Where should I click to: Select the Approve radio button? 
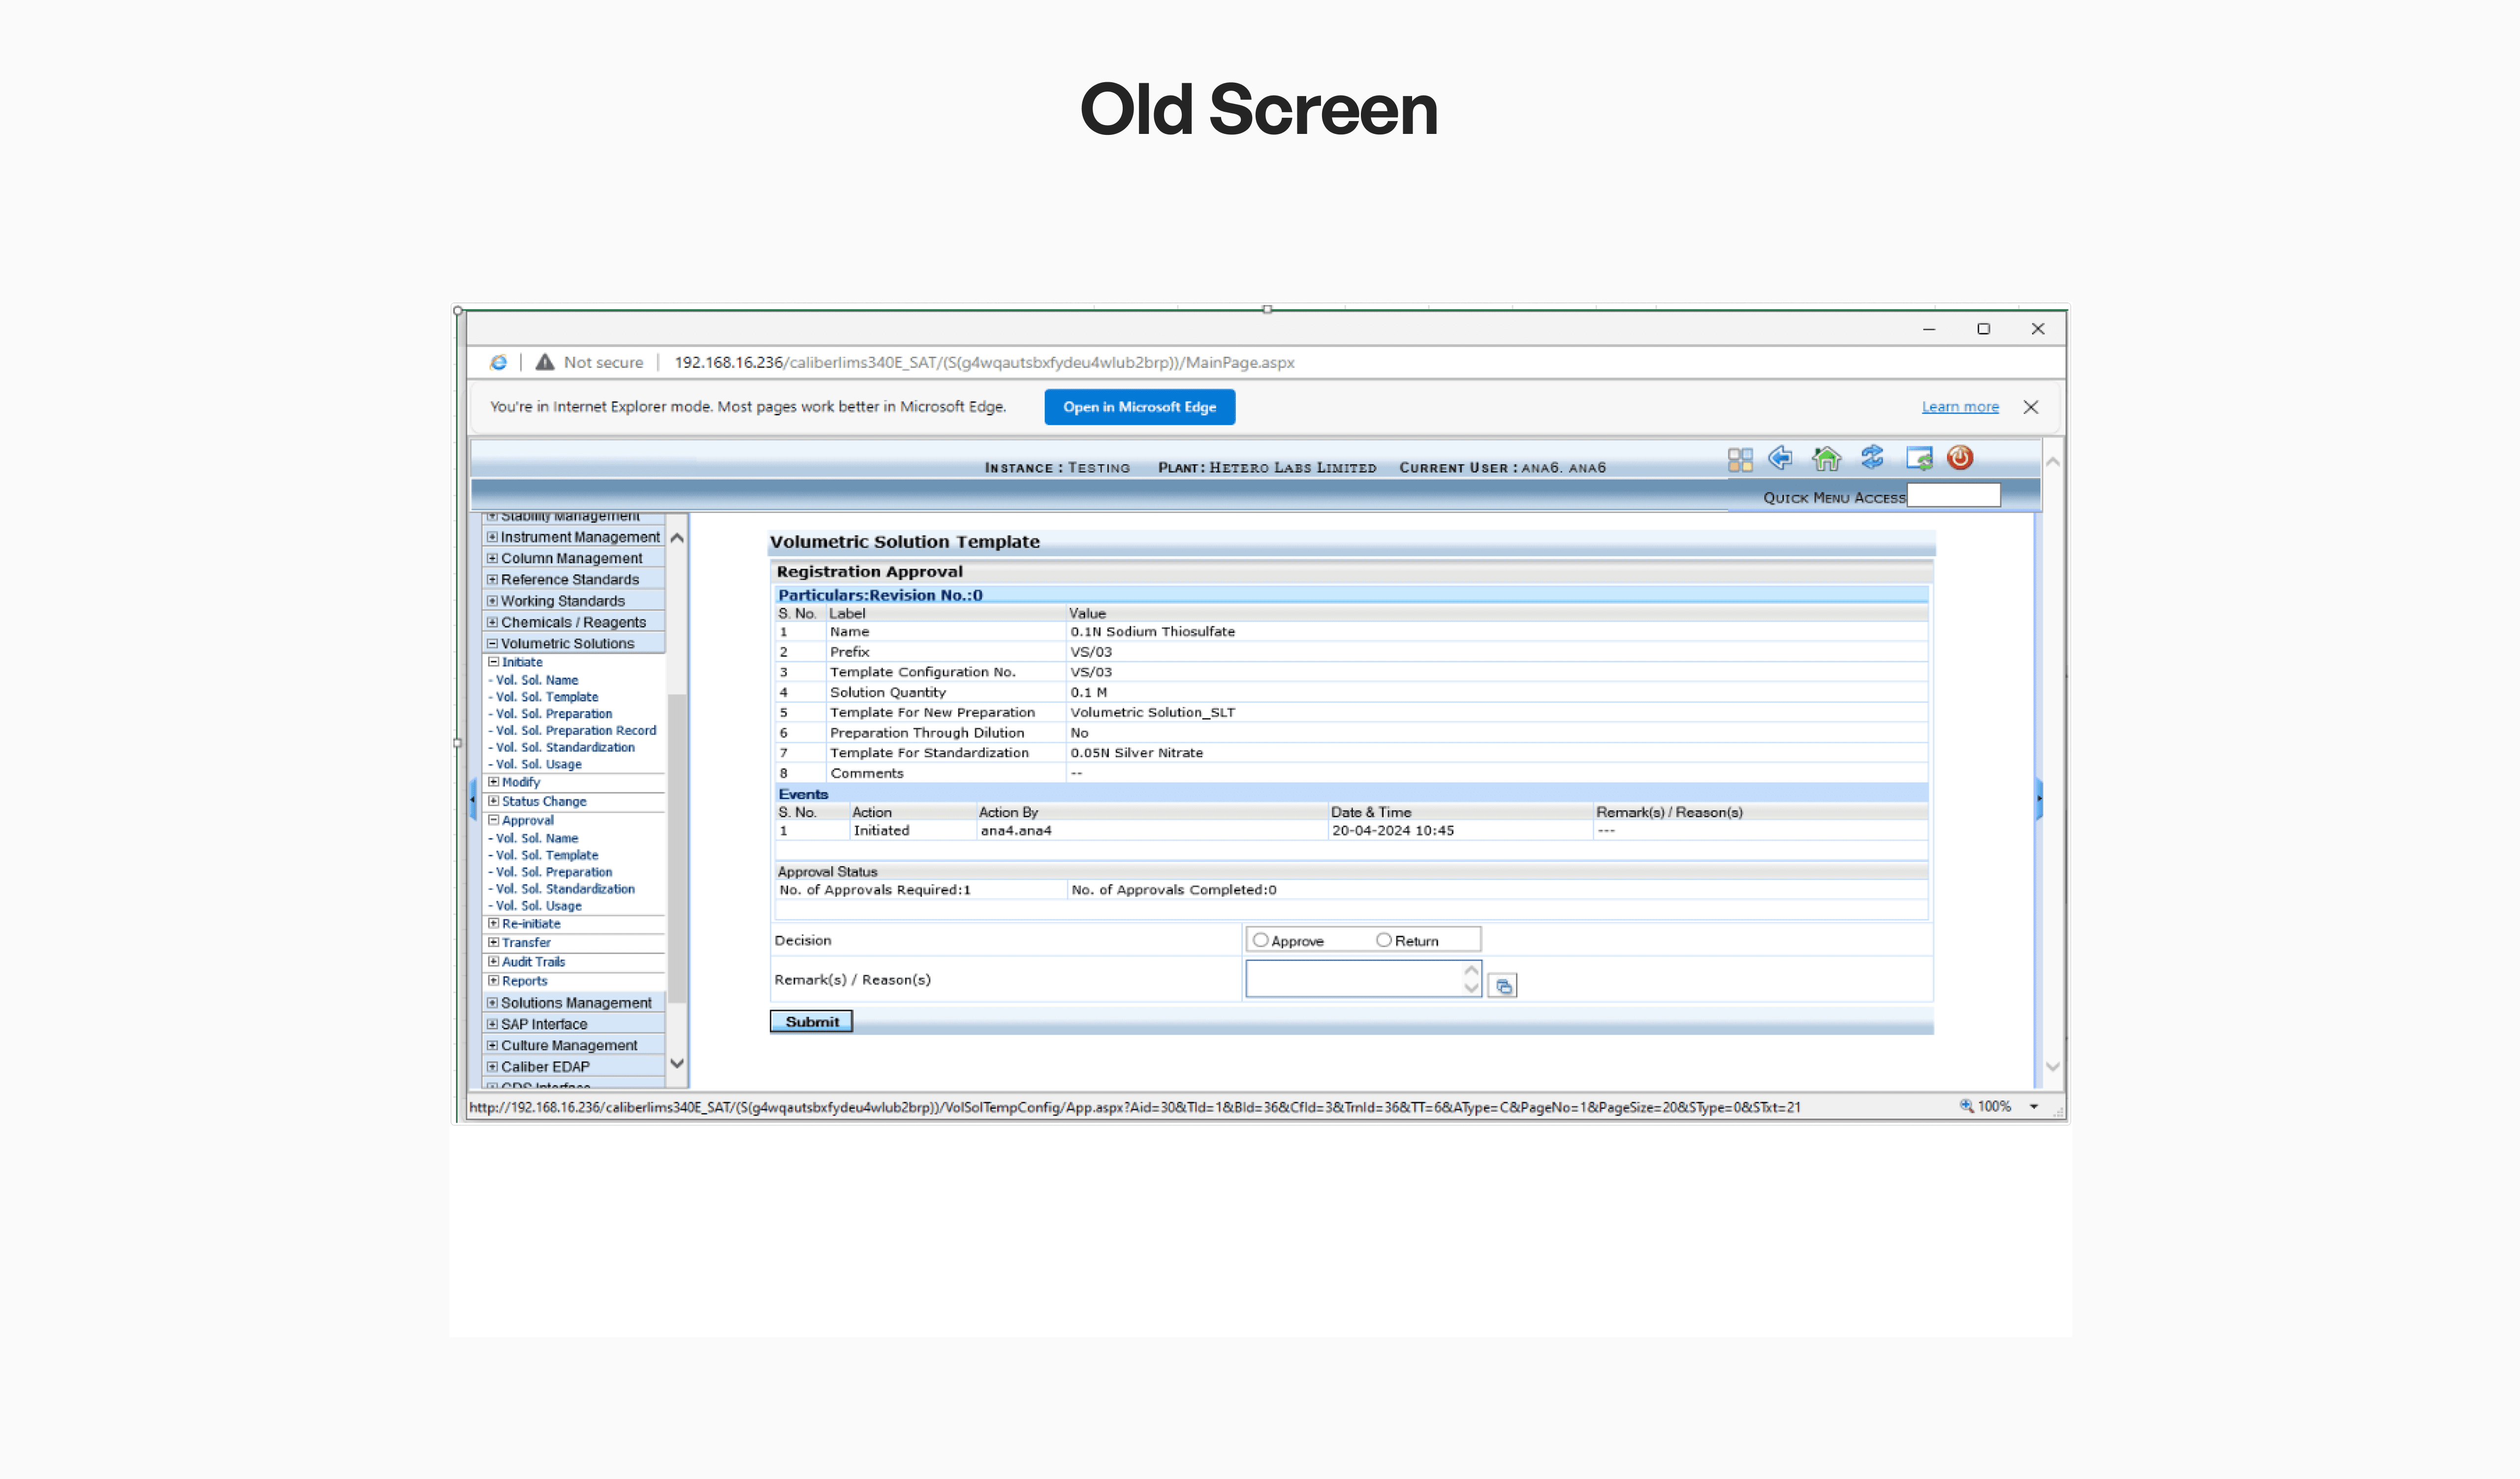tap(1260, 939)
